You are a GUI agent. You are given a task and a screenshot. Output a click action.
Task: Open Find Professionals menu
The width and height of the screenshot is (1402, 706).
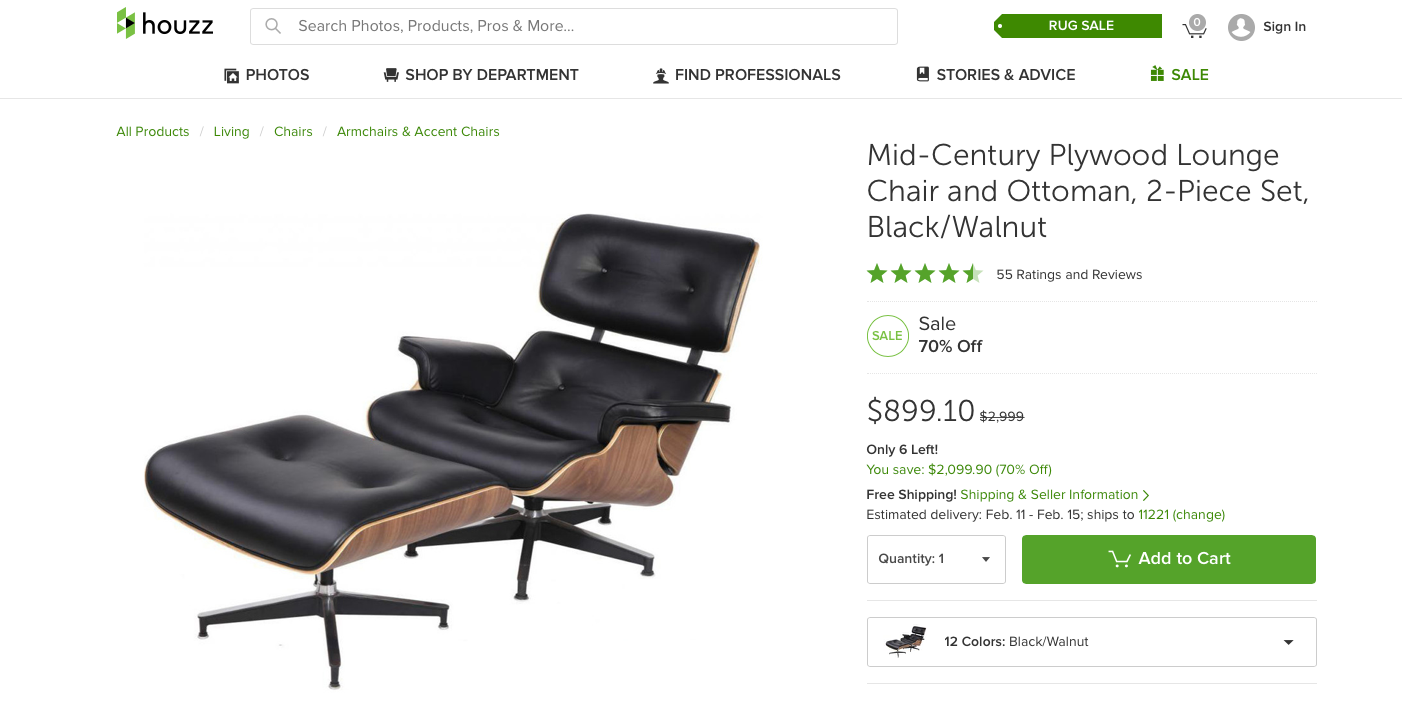[x=746, y=75]
